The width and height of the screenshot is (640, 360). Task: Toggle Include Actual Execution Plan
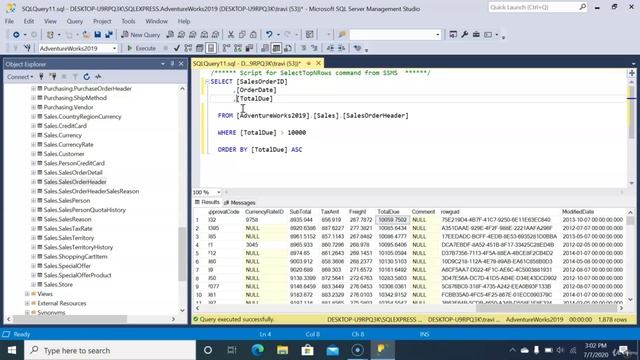pyautogui.click(x=227, y=48)
